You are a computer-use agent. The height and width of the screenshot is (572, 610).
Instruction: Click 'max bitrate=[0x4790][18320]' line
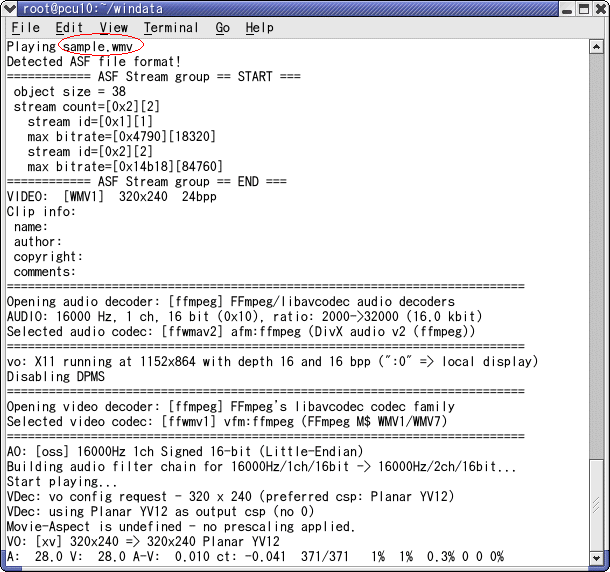[121, 137]
